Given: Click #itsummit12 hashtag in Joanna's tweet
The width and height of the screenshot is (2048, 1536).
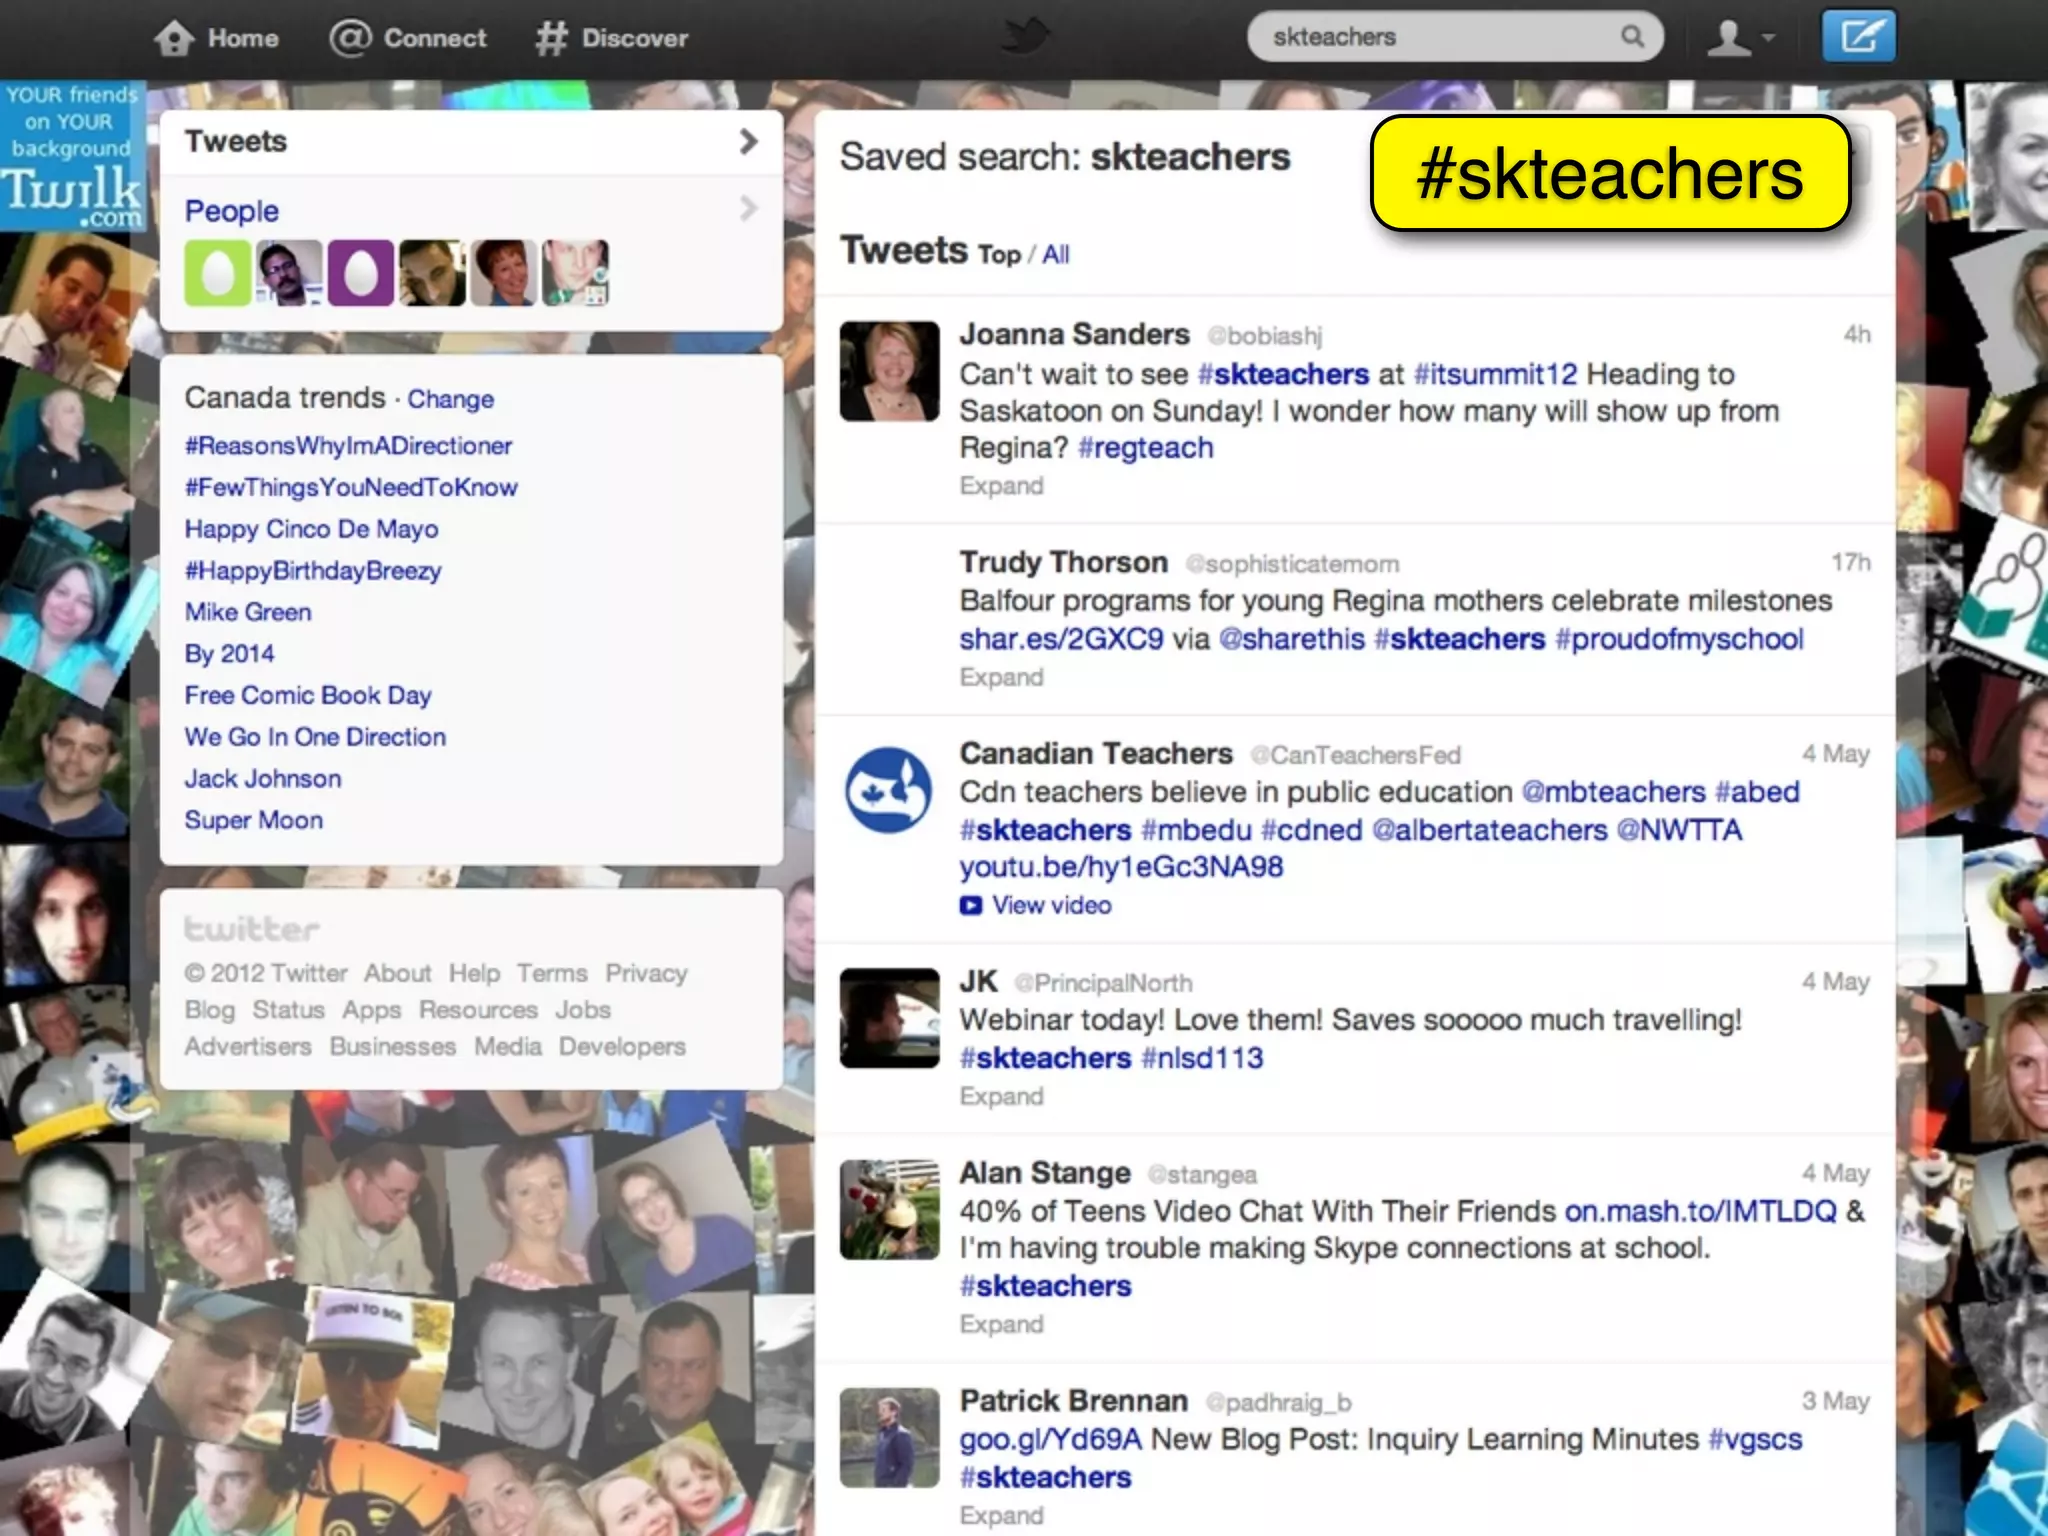Looking at the screenshot, I should point(1495,374).
